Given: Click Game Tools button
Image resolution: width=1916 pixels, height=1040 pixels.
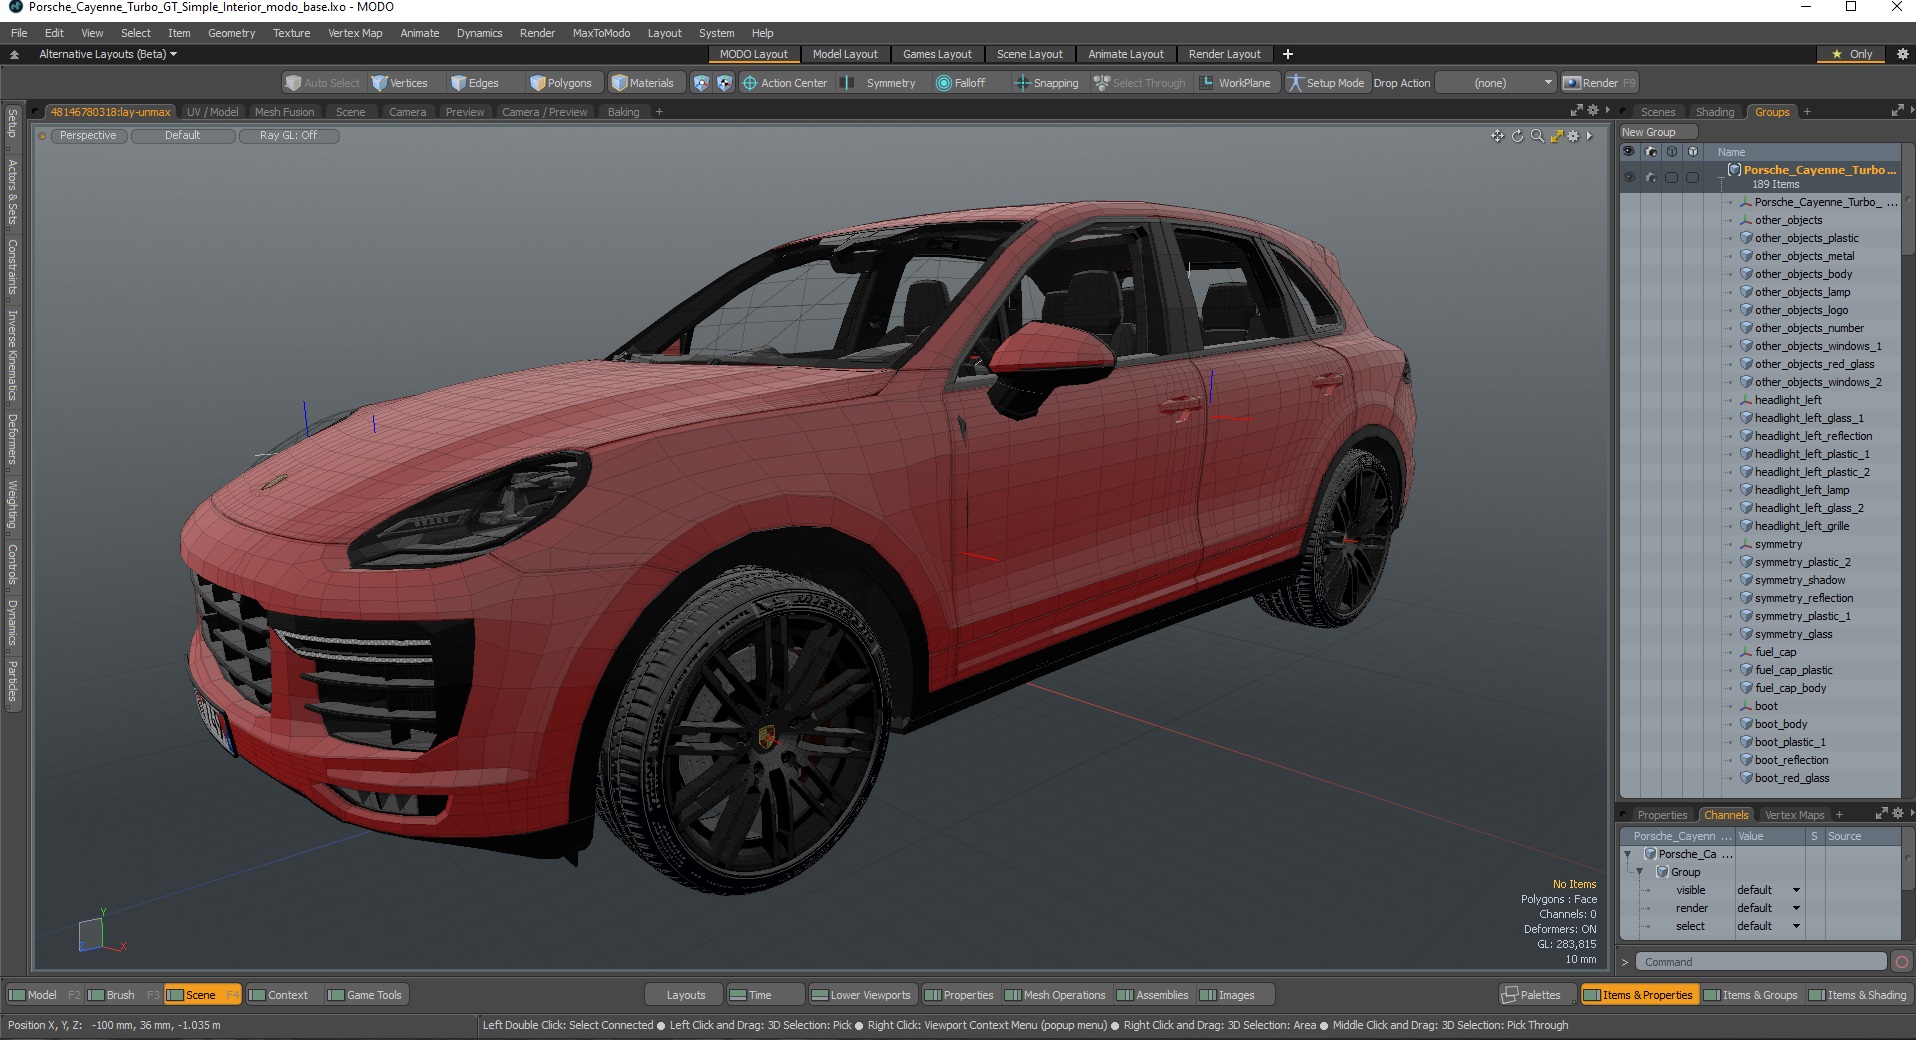Looking at the screenshot, I should (365, 995).
